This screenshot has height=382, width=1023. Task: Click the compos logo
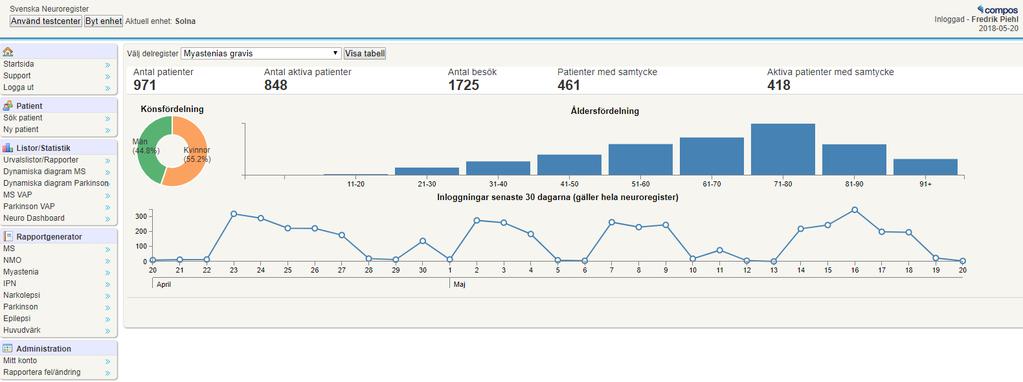997,10
